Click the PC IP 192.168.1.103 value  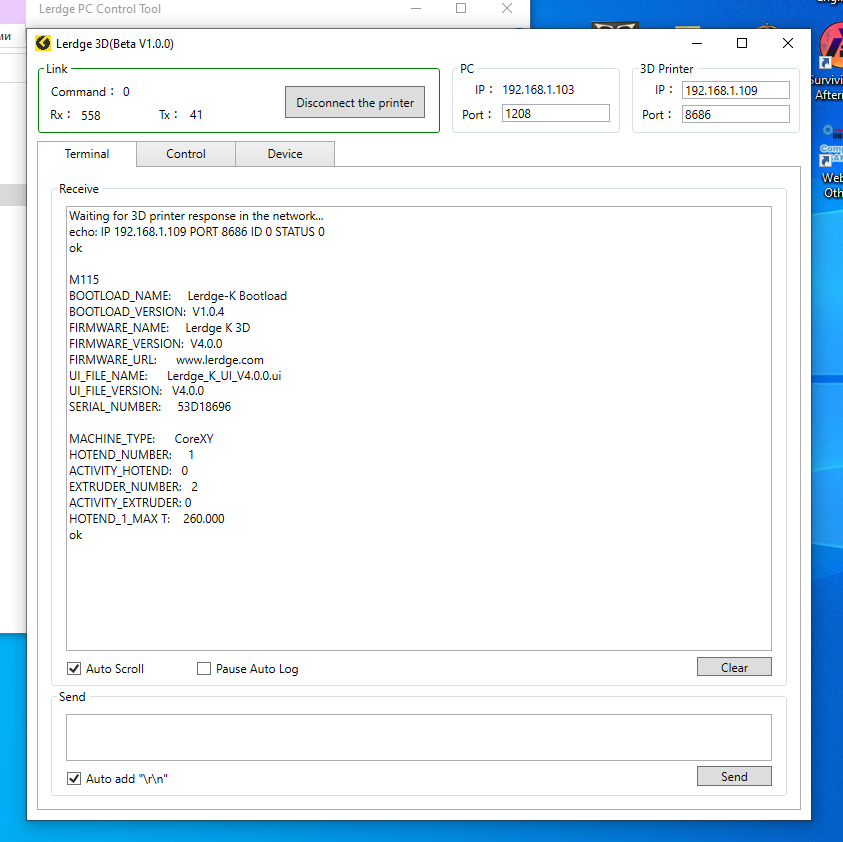[538, 90]
